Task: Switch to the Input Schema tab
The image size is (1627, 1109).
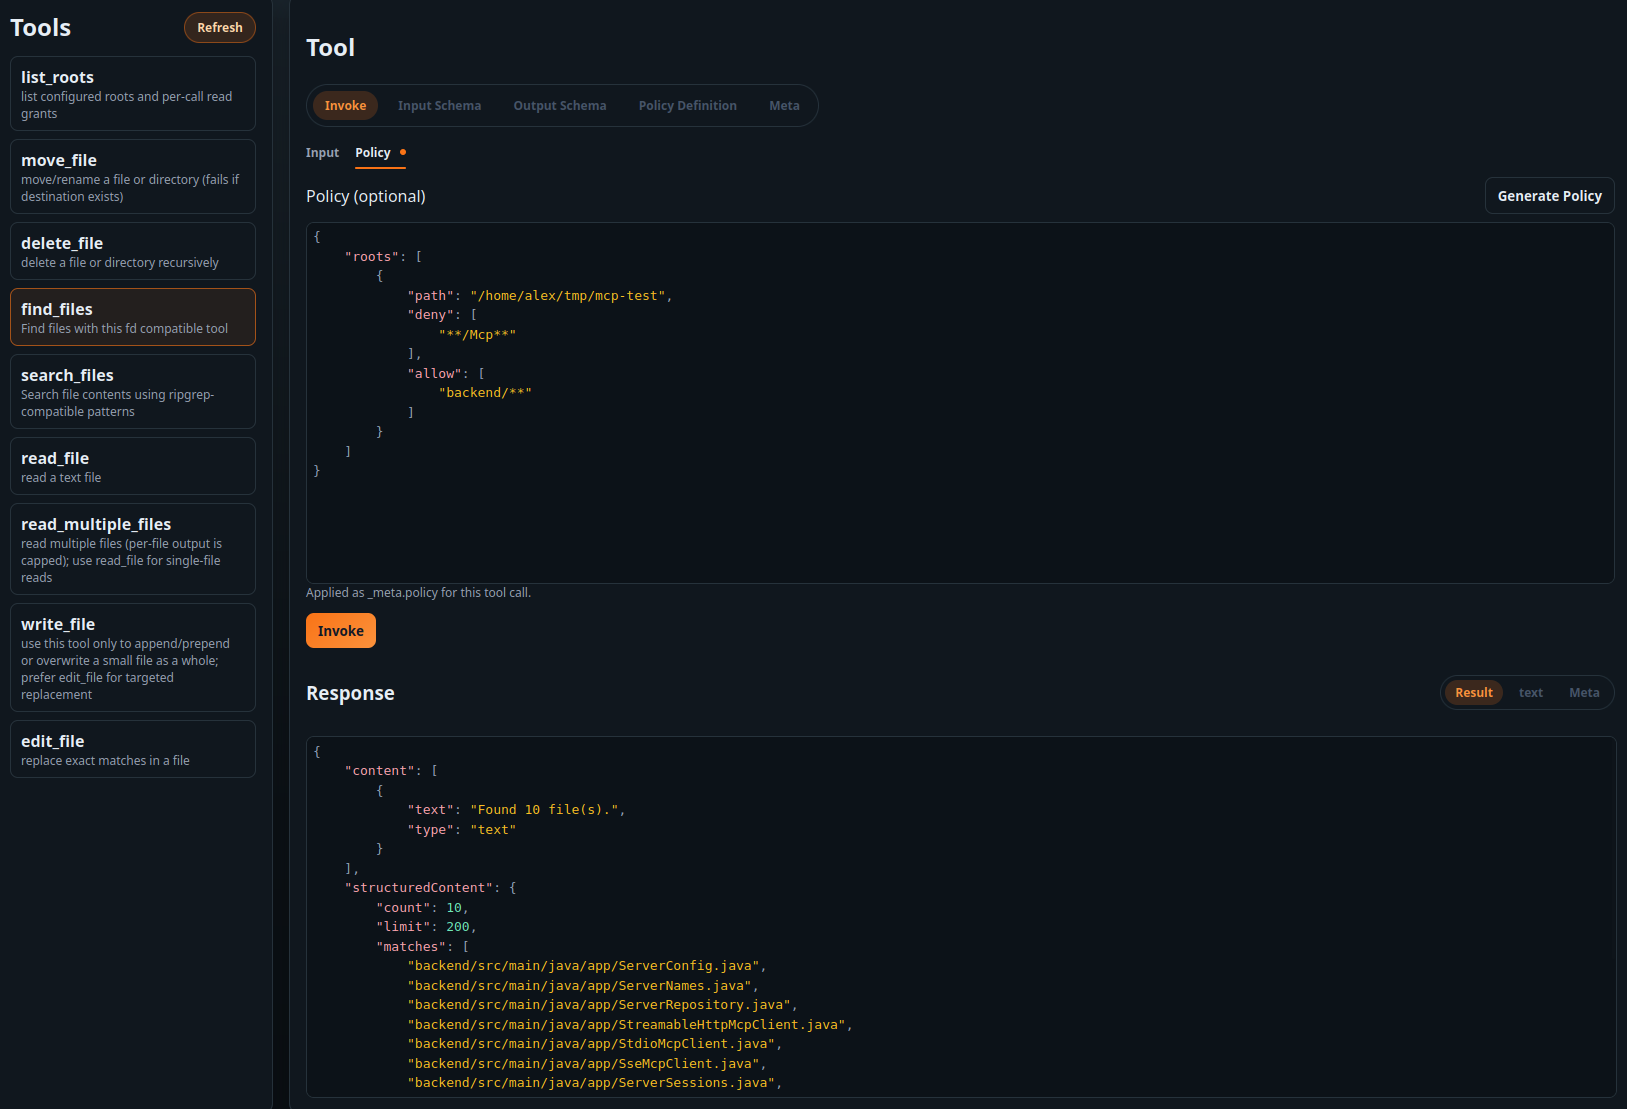Action: (x=439, y=105)
